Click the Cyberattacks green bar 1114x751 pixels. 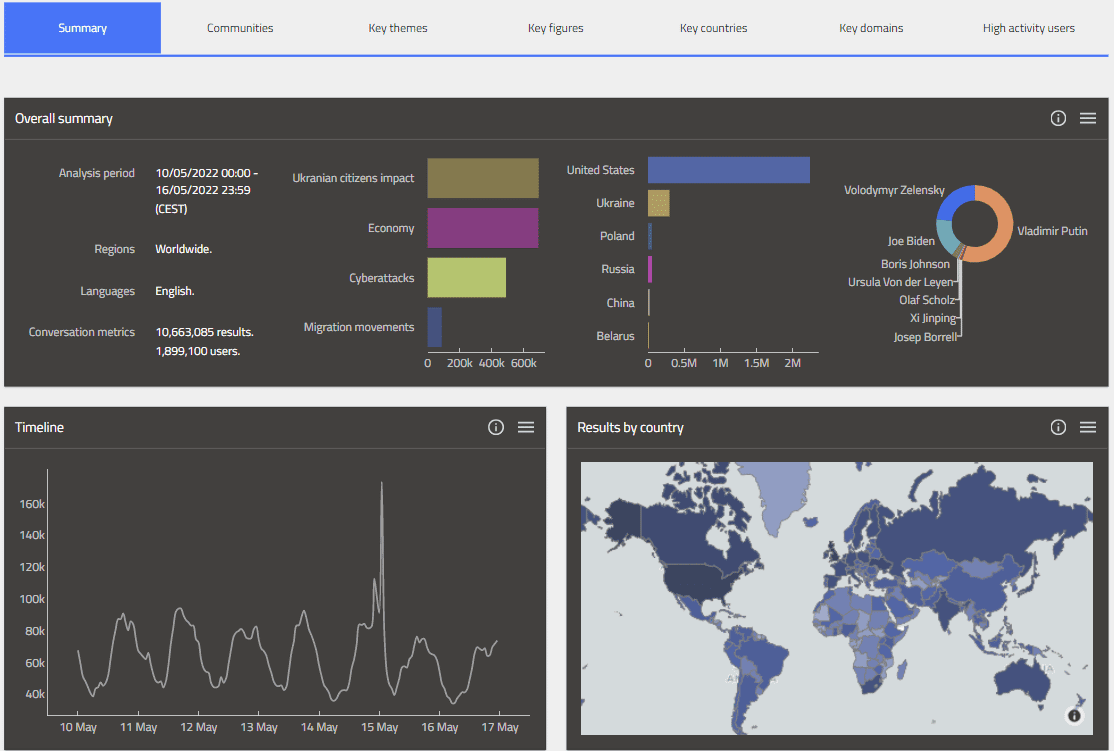click(466, 278)
